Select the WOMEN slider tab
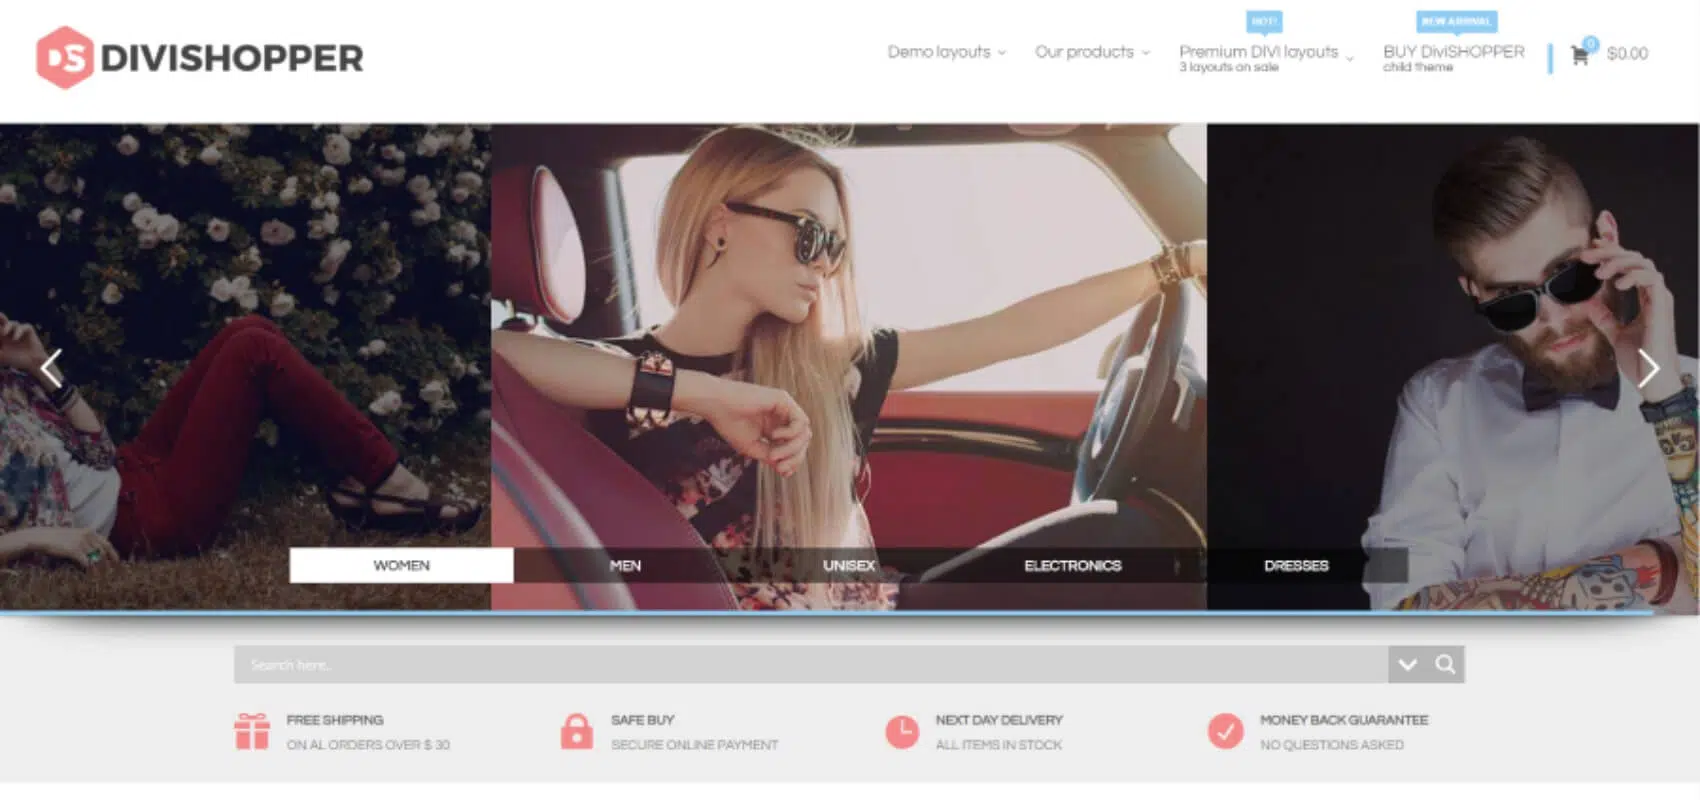 401,565
